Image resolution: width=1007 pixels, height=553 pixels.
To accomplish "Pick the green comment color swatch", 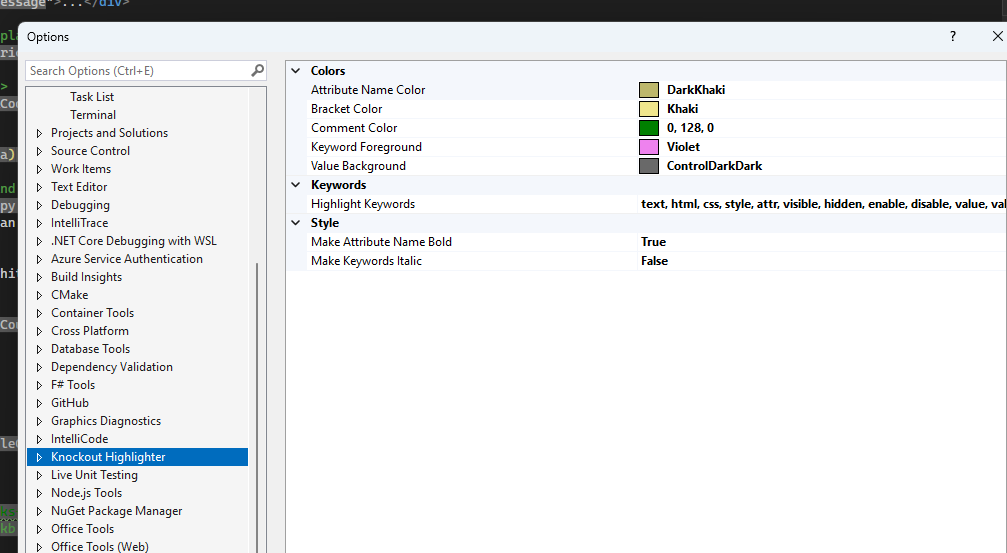I will (649, 128).
